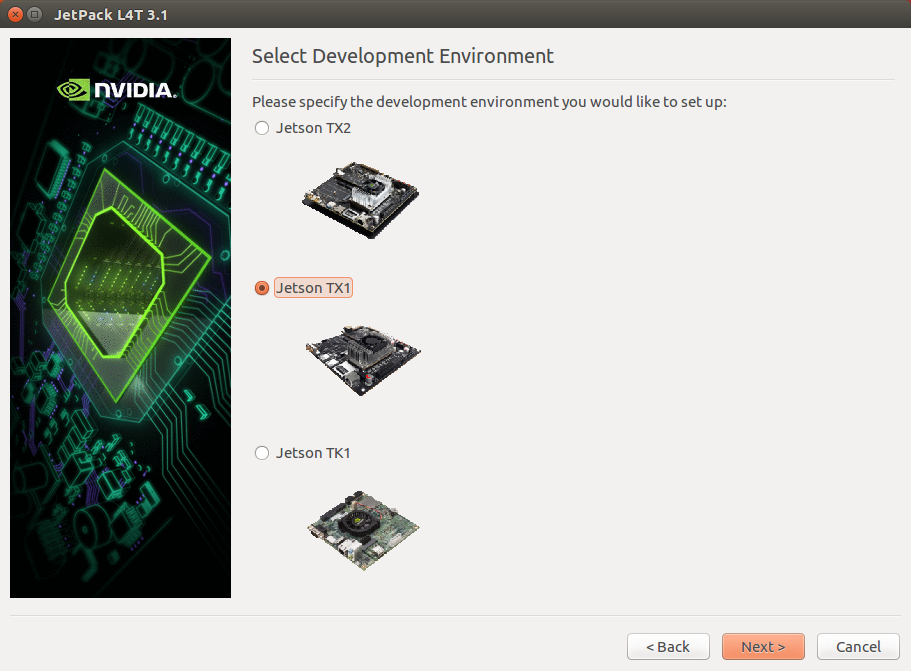This screenshot has height=671, width=911.
Task: Close the JetPack installer window
Action: pos(15,14)
